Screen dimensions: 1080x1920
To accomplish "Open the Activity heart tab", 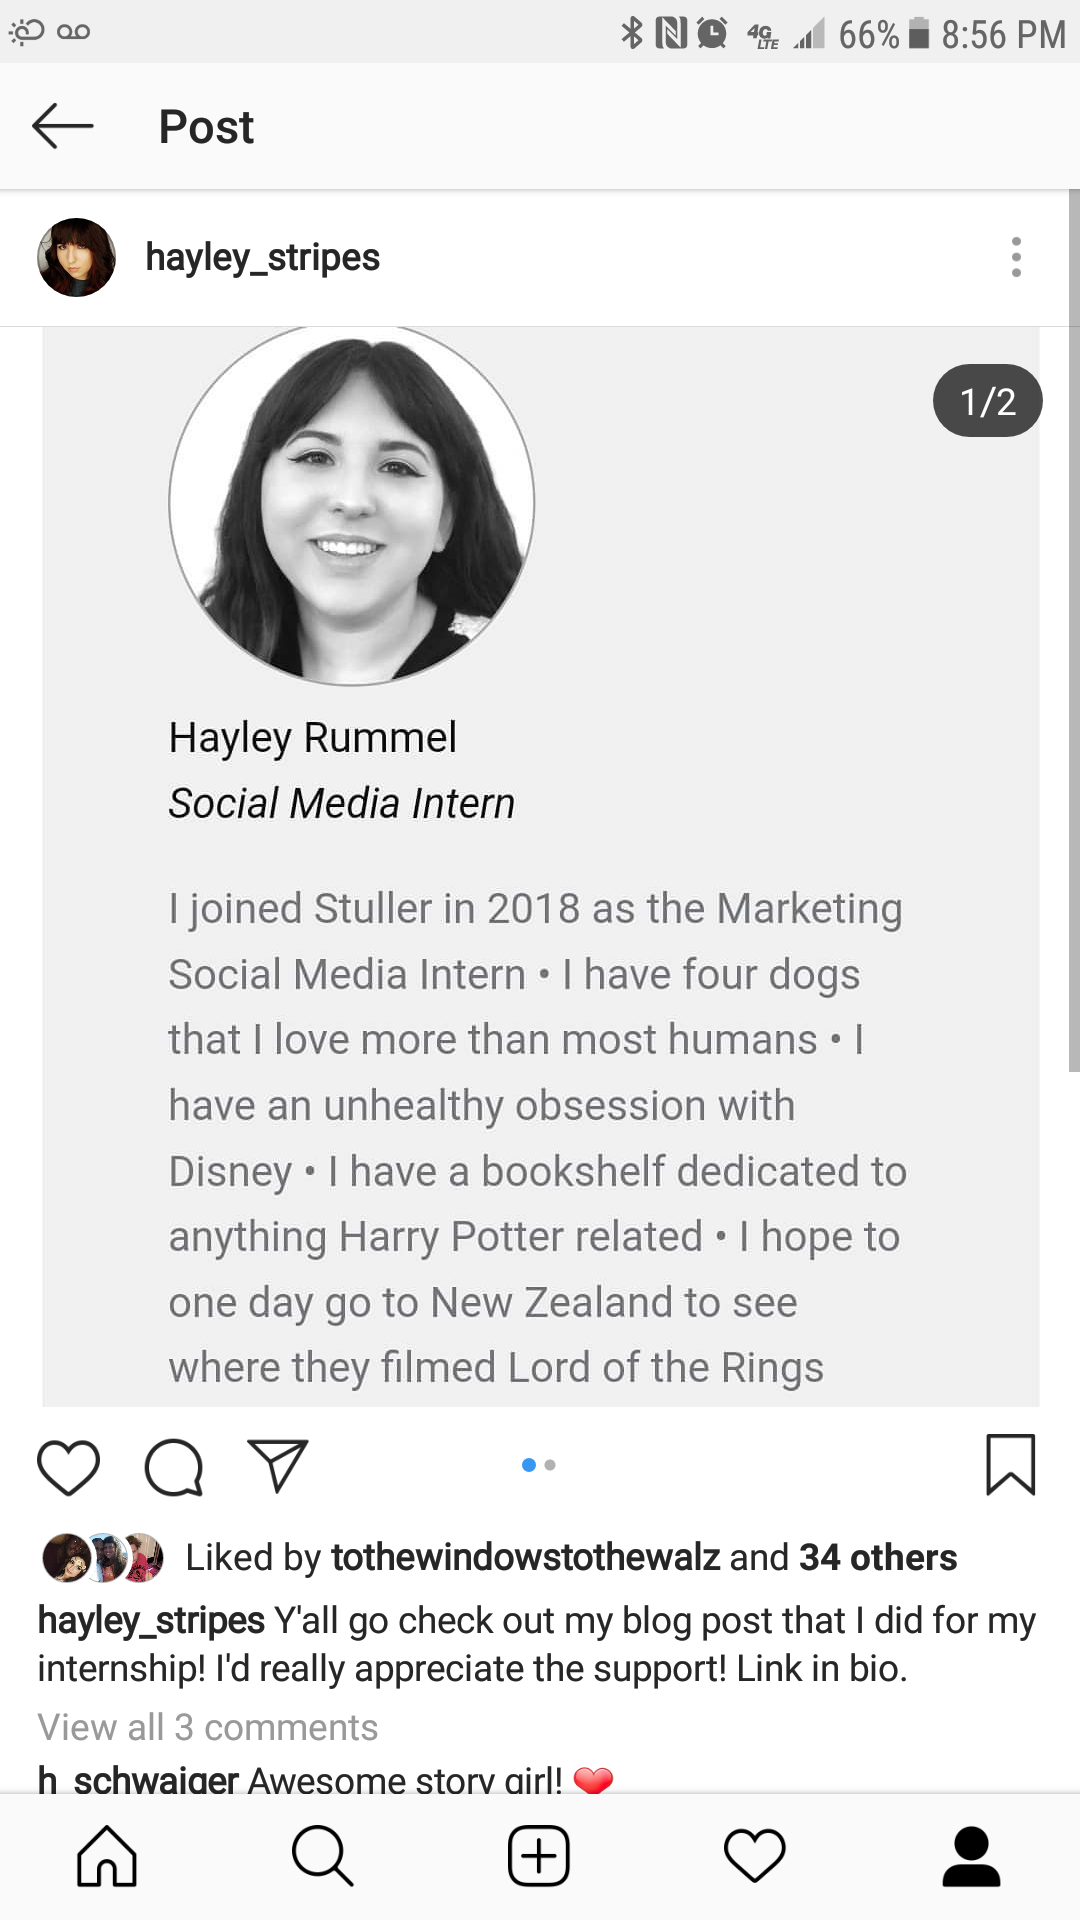I will (x=755, y=1856).
